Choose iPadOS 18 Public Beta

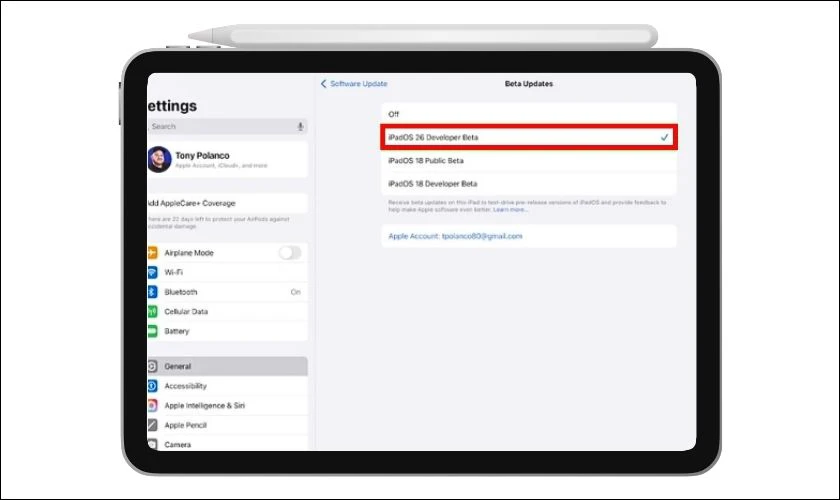529,160
